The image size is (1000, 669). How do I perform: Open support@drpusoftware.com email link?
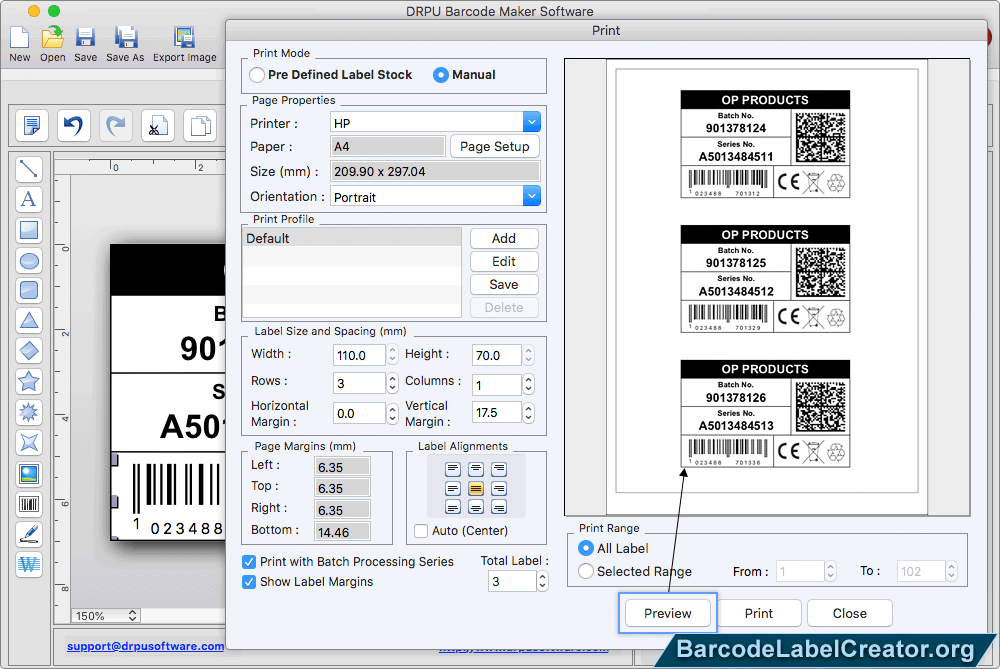145,646
